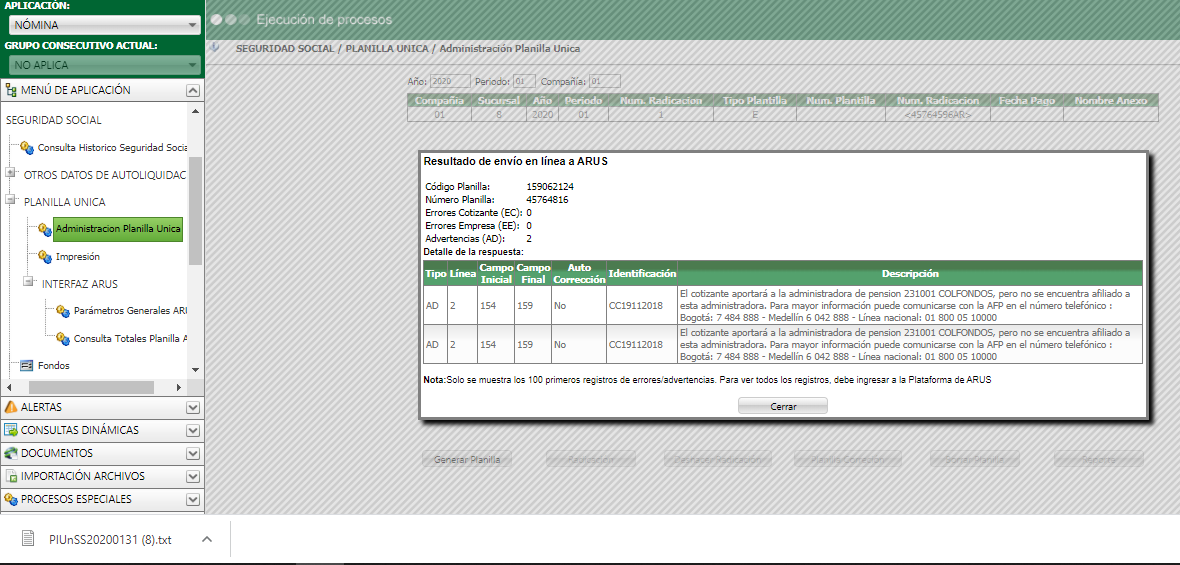This screenshot has height=565, width=1180.
Task: Click Código Planilla value 159062124
Action: 550,187
